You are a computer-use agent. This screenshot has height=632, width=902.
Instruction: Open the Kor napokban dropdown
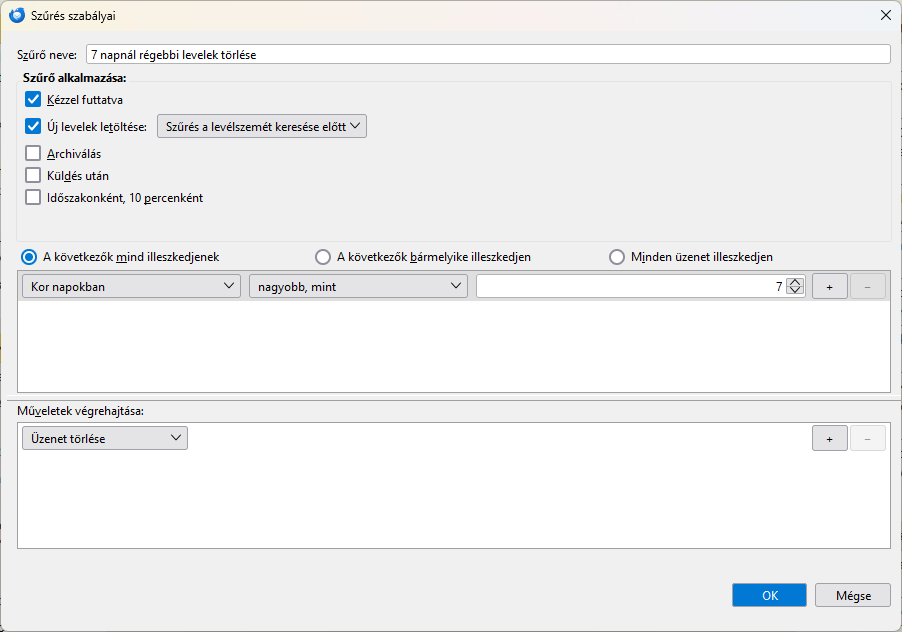click(x=131, y=286)
